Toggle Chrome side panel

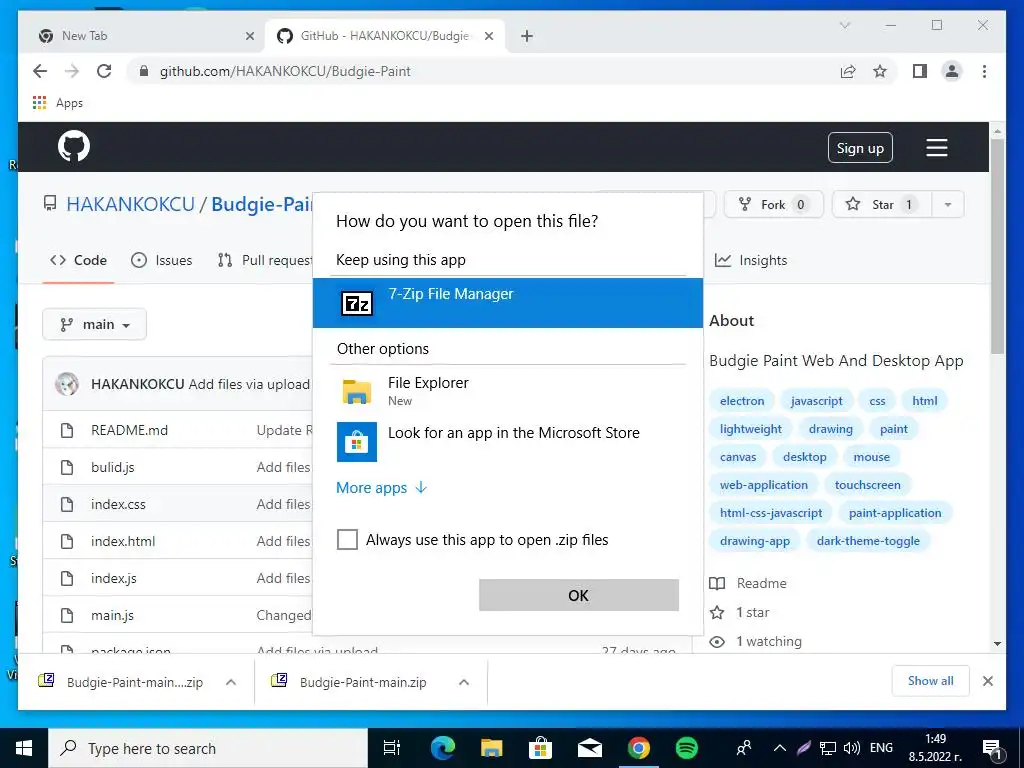pyautogui.click(x=920, y=71)
